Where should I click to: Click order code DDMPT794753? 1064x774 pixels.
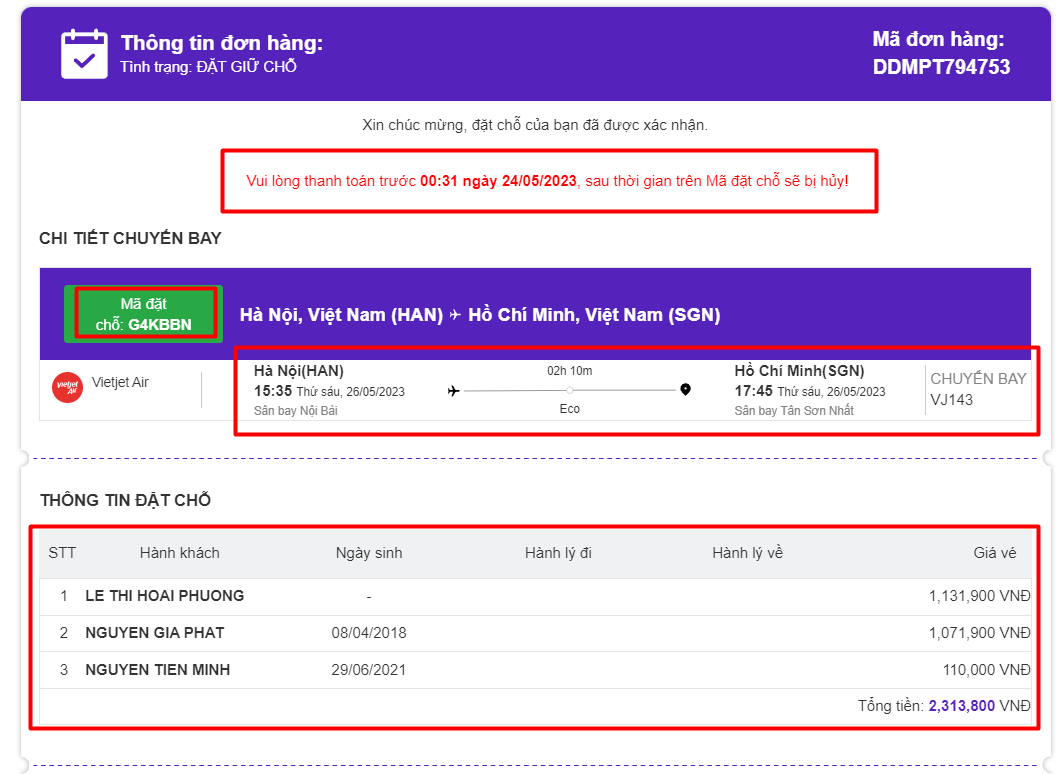coord(941,67)
